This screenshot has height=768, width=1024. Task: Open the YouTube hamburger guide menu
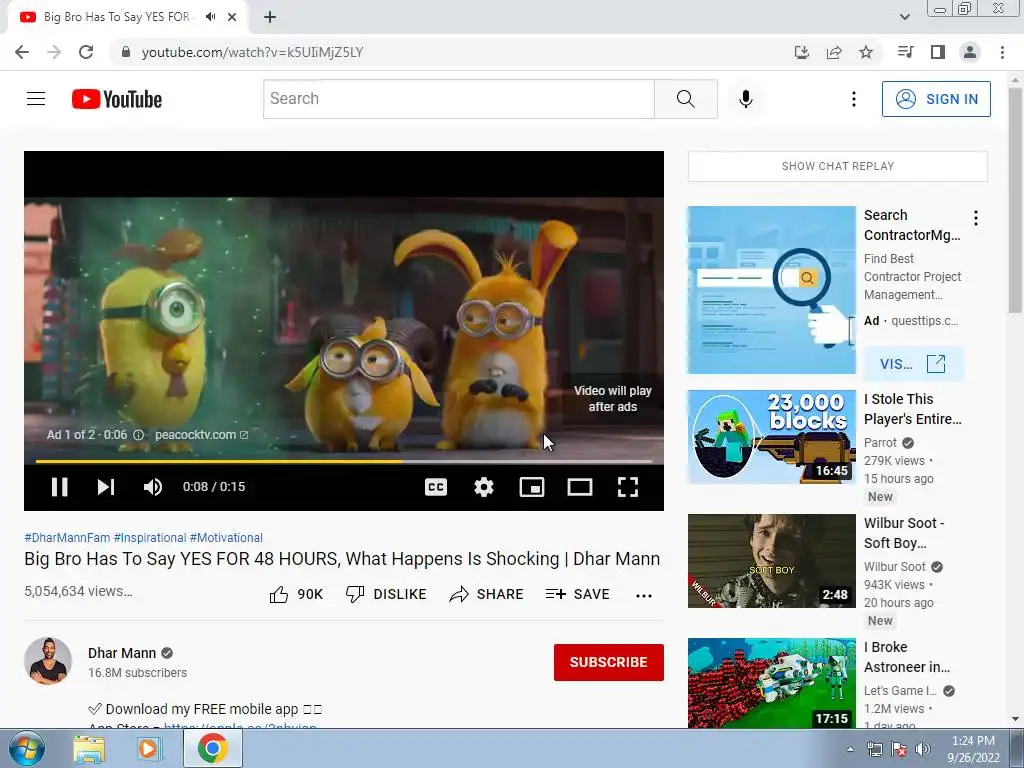(x=36, y=99)
